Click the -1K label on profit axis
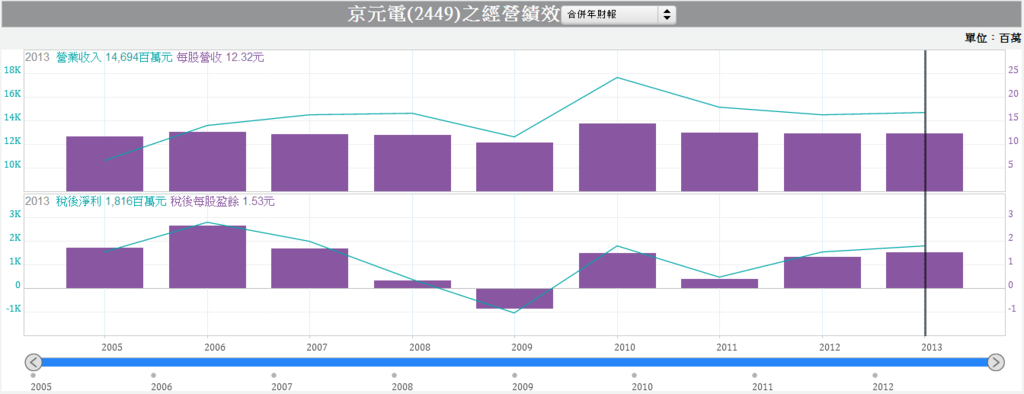Viewport: 1024px width, 394px height. pos(13,309)
